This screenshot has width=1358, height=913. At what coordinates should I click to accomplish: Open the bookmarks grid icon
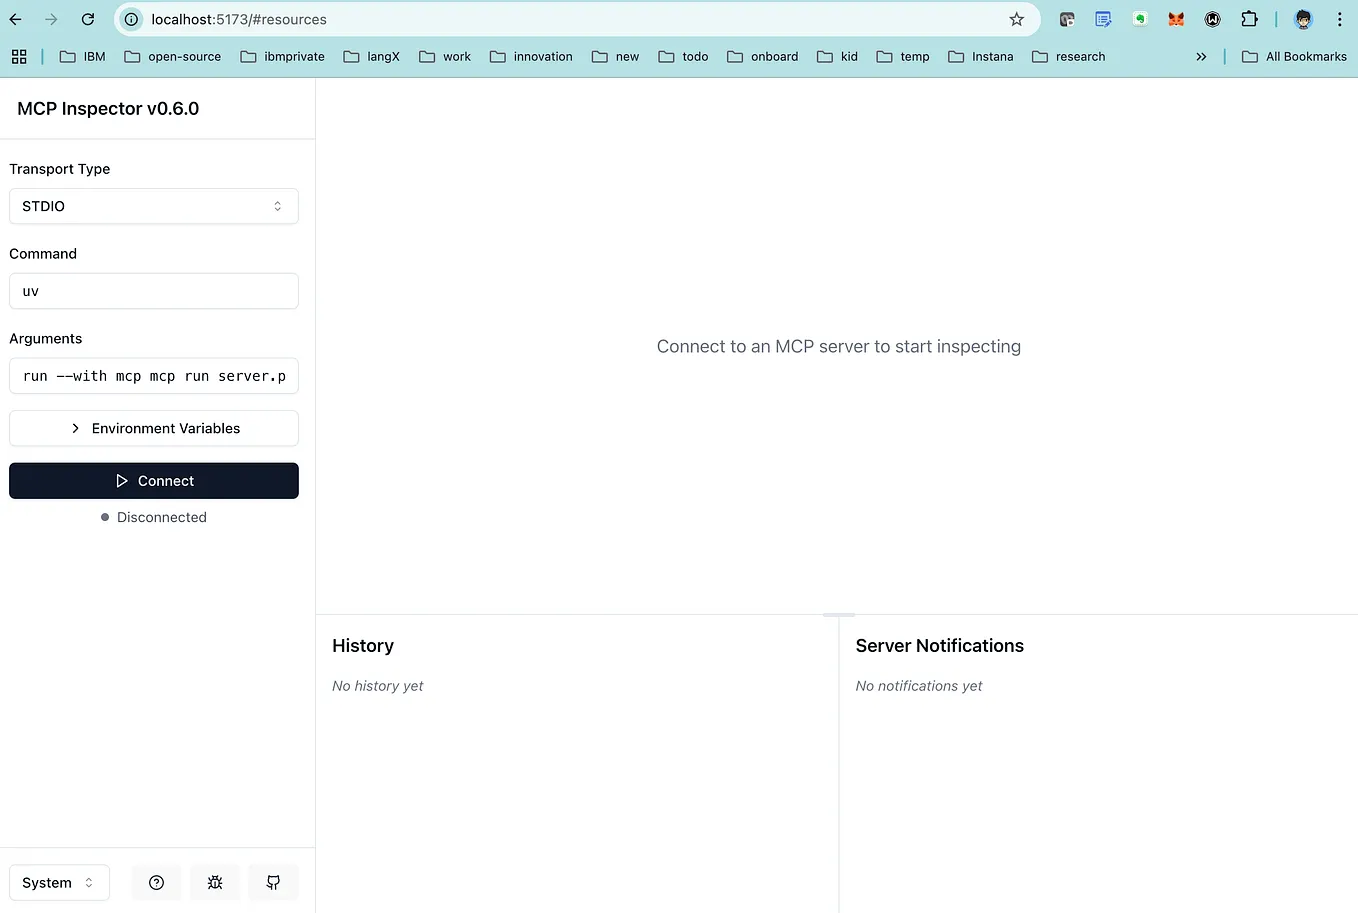tap(19, 56)
